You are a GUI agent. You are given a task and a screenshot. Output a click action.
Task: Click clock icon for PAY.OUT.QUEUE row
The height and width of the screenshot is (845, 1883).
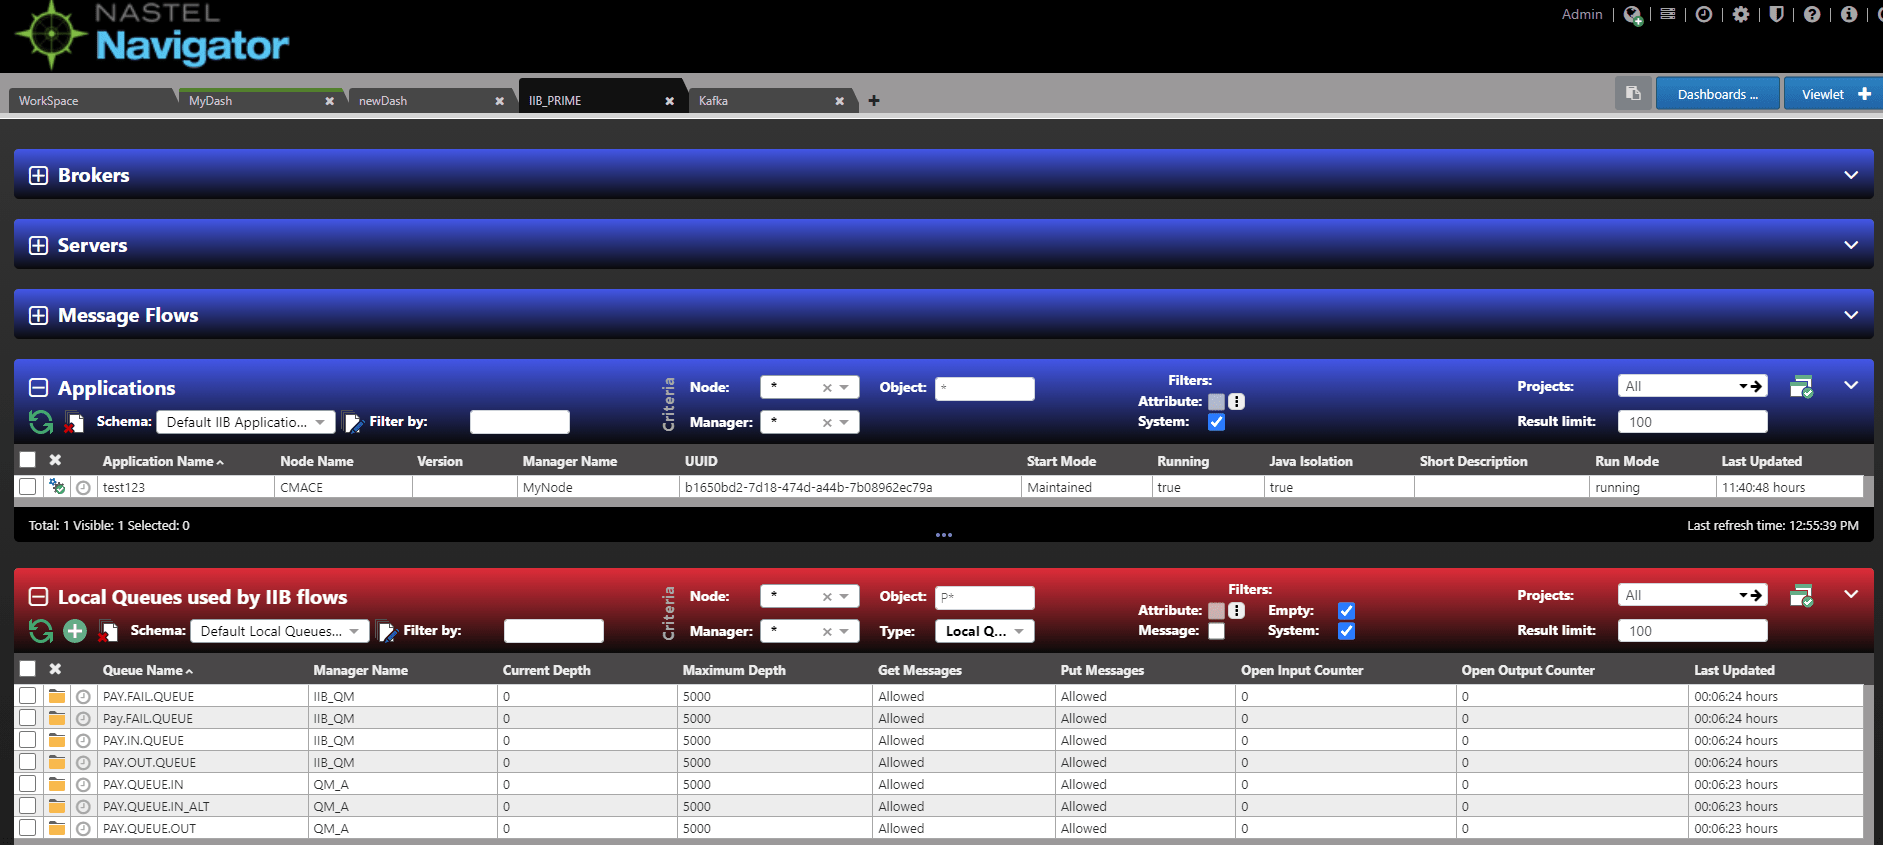point(83,763)
